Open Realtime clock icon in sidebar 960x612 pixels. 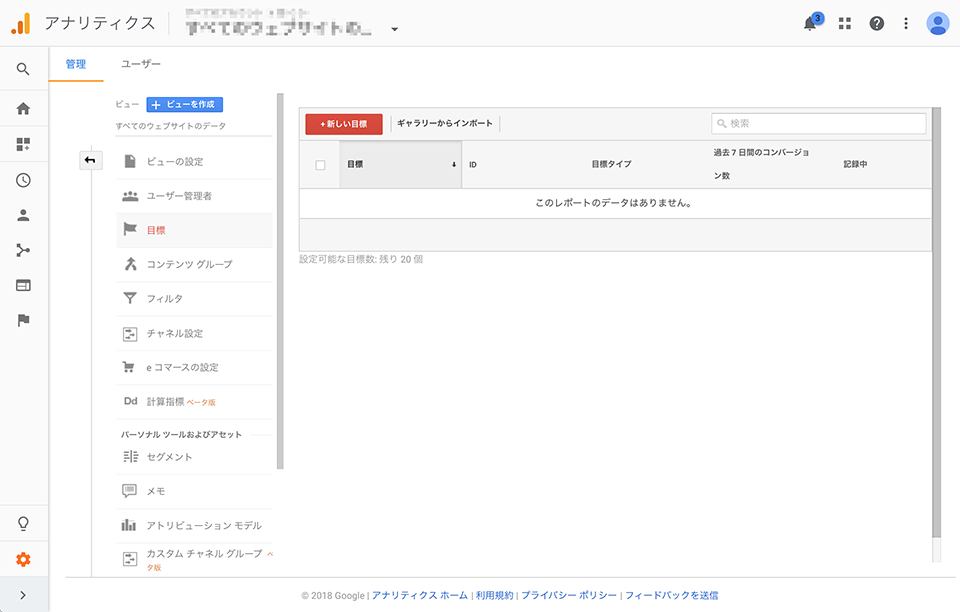point(23,180)
